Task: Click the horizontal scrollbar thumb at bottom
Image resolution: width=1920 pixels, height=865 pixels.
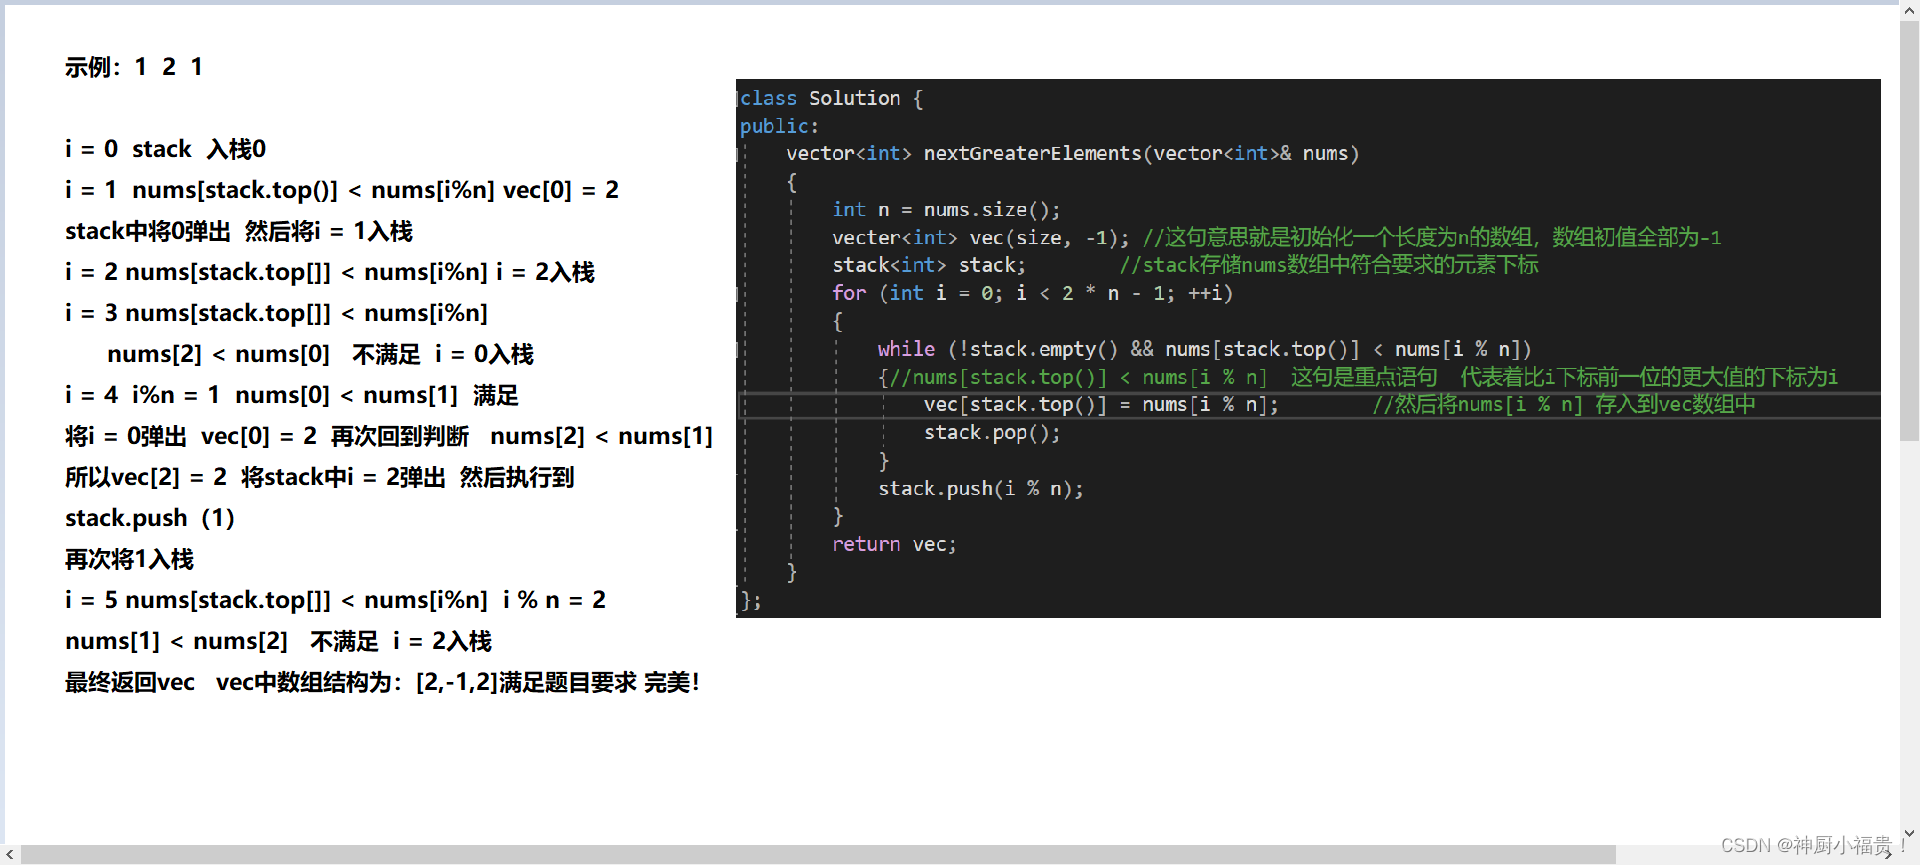Action: pos(818,854)
